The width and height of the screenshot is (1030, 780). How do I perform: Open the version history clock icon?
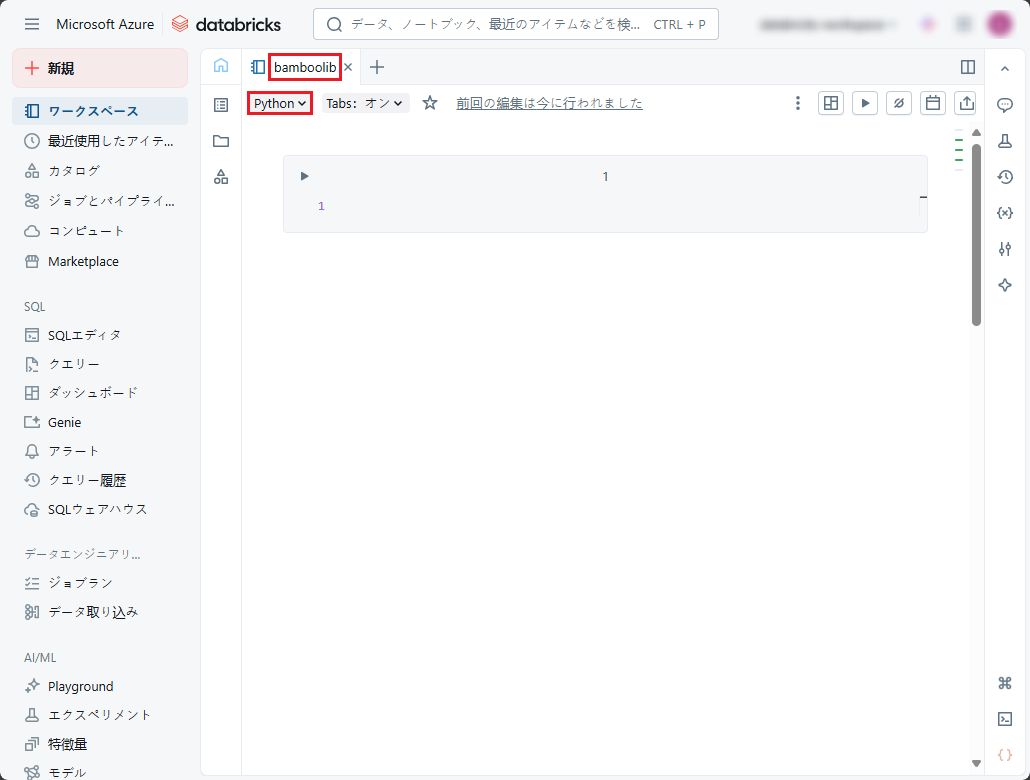tap(1005, 177)
